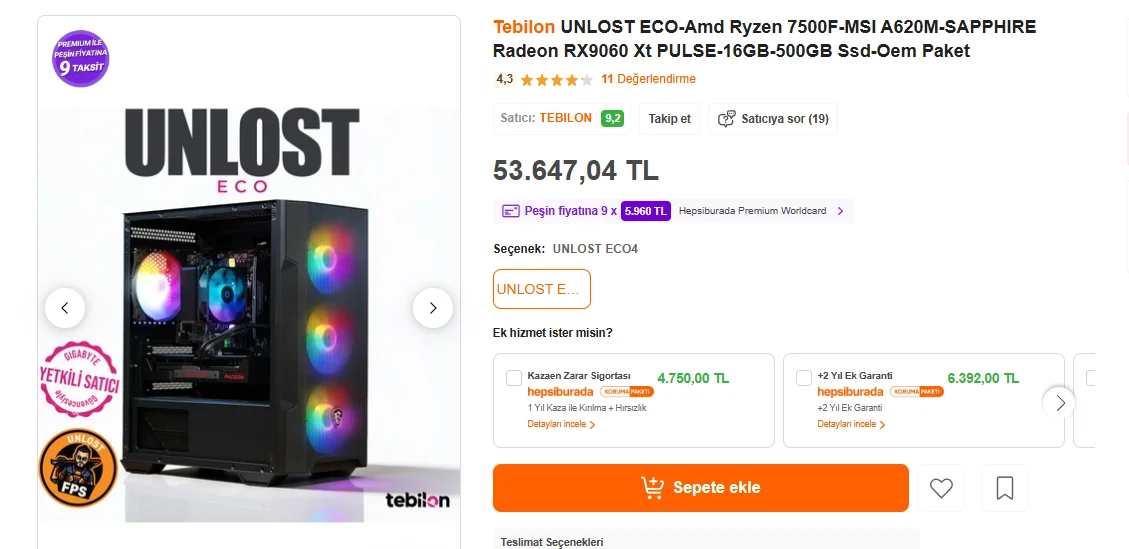This screenshot has height=549, width=1129.
Task: Click the bookmark save-to-list icon
Action: [1005, 488]
